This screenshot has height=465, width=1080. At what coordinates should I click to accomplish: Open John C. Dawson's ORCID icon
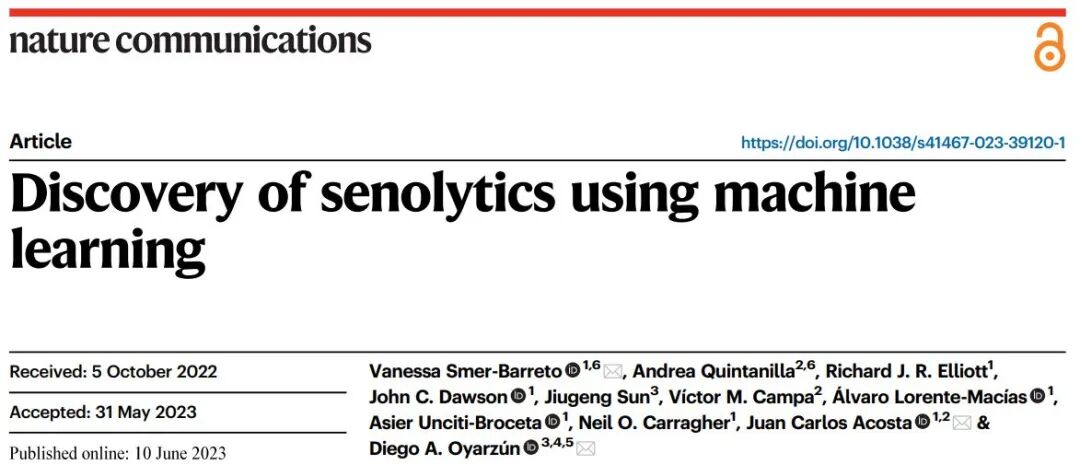tap(519, 396)
